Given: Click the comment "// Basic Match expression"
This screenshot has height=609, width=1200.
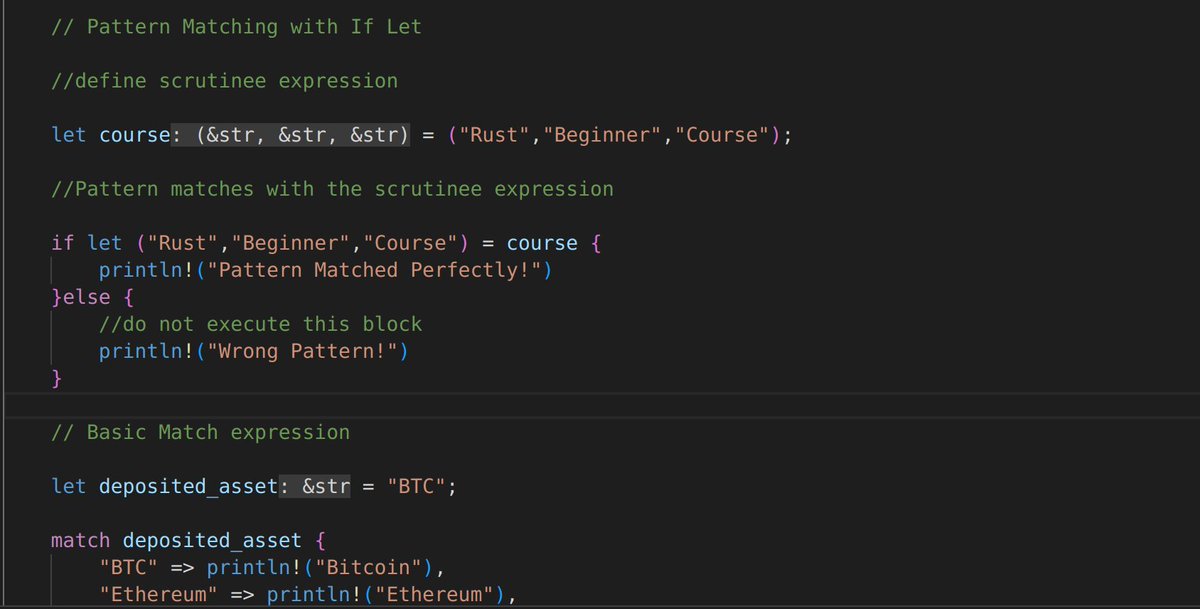Looking at the screenshot, I should coord(201,431).
